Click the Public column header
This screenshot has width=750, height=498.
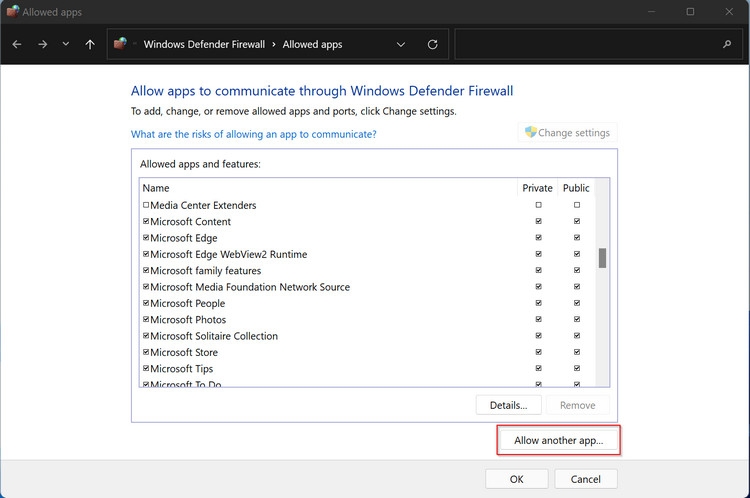pyautogui.click(x=576, y=188)
